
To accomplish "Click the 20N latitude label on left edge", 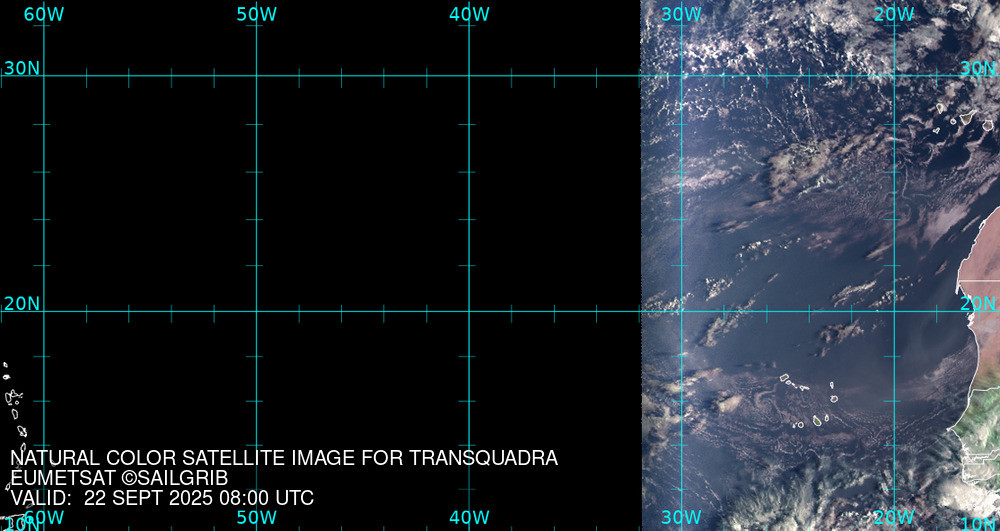I will point(21,304).
